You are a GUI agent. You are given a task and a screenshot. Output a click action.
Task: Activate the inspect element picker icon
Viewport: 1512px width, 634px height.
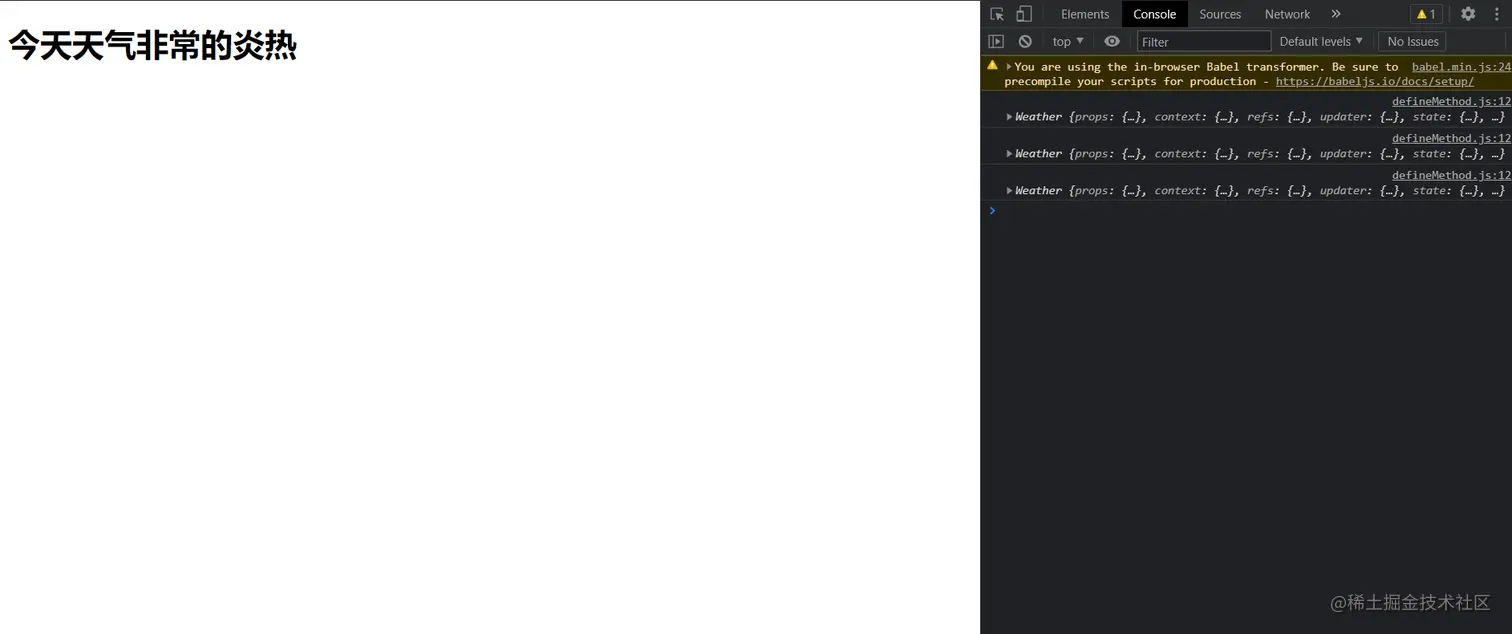point(997,14)
